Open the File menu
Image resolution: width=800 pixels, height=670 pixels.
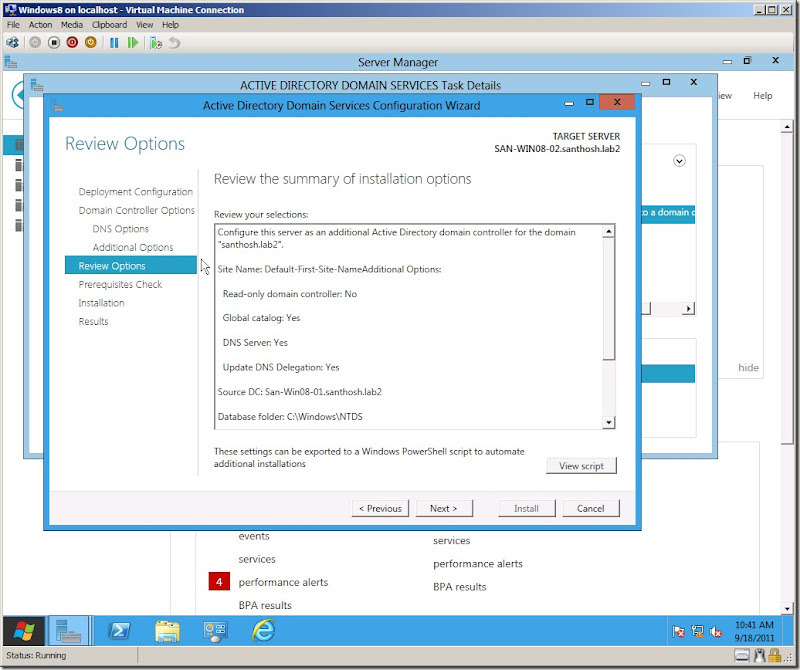click(13, 24)
